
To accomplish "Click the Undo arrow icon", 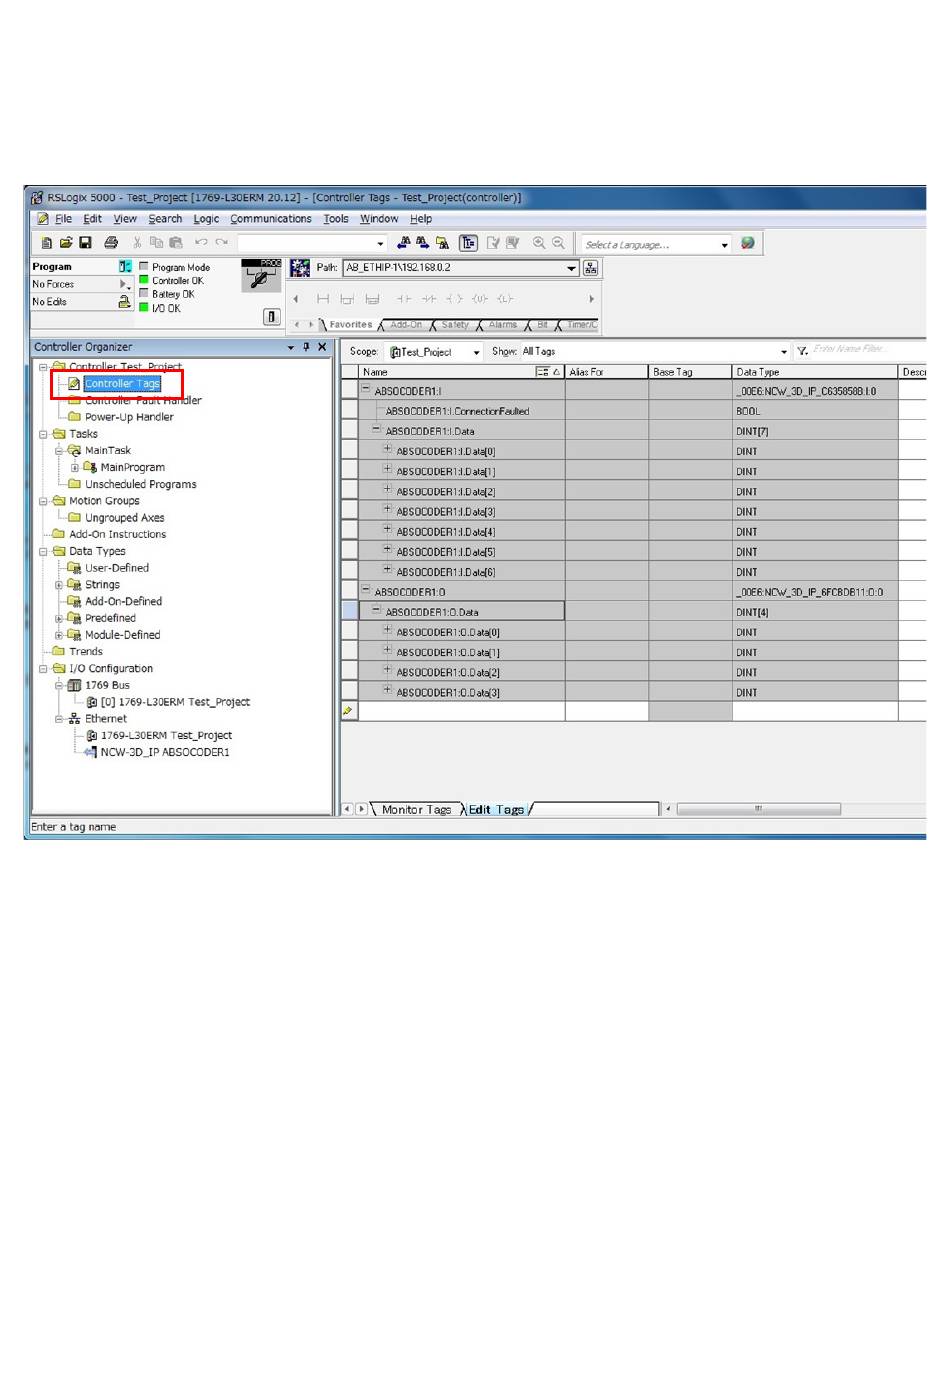I will pyautogui.click(x=201, y=243).
